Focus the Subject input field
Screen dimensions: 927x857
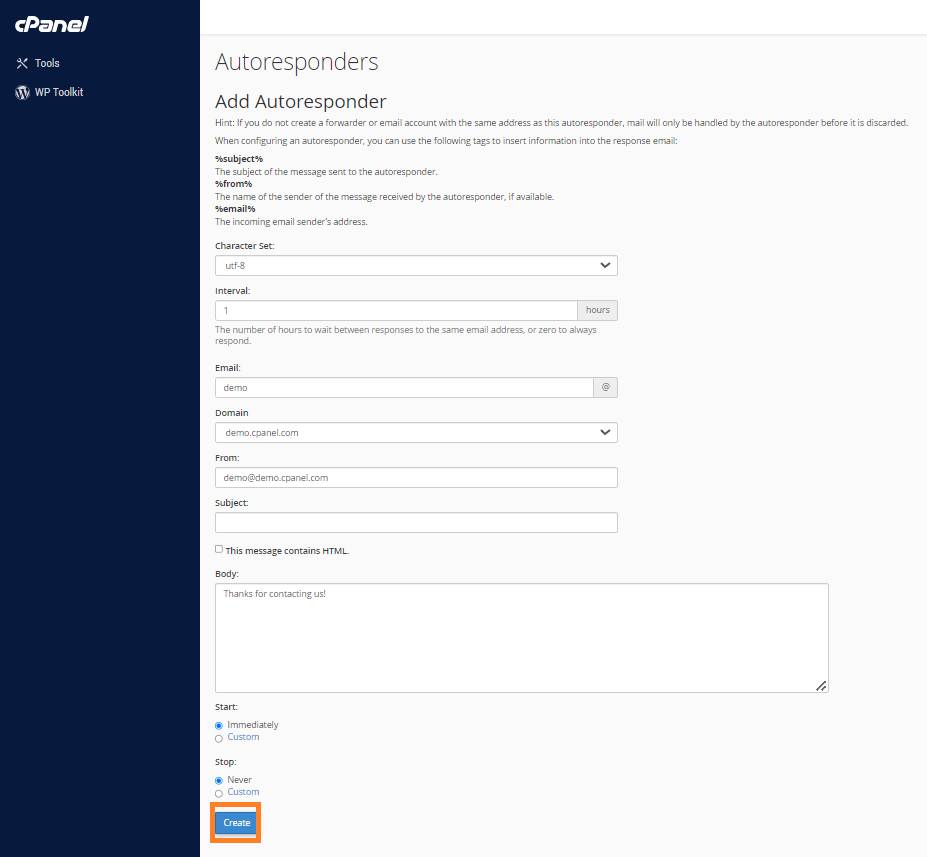416,522
